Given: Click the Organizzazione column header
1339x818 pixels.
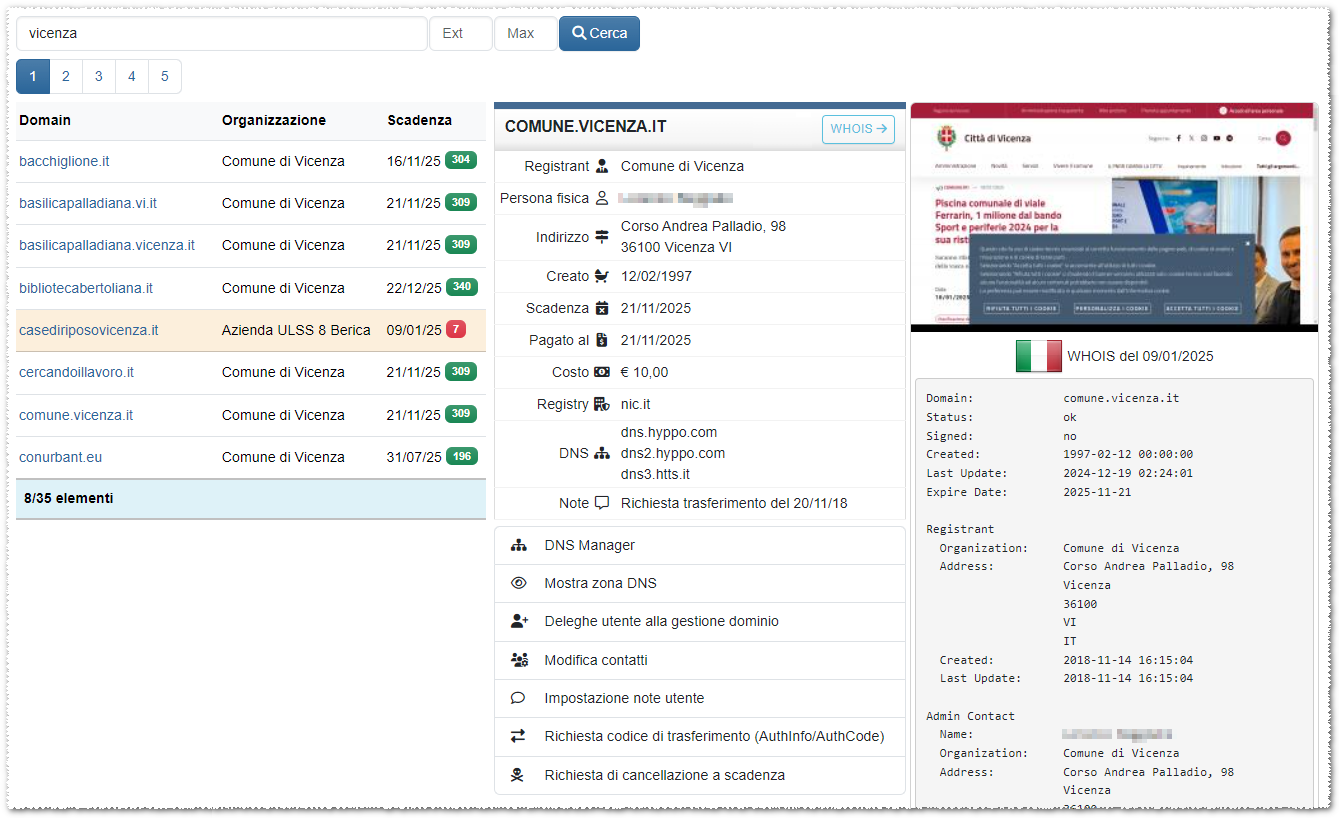Looking at the screenshot, I should click(x=274, y=120).
